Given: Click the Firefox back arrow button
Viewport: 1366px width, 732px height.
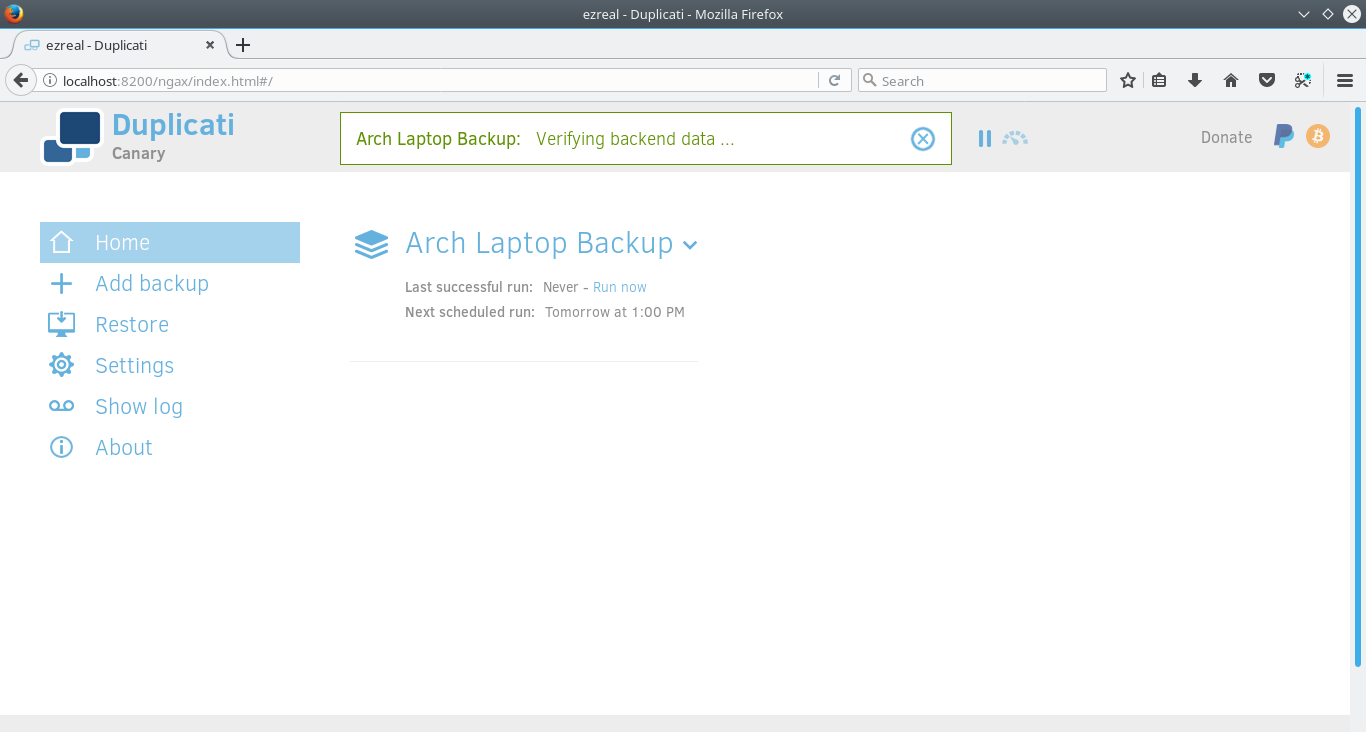Looking at the screenshot, I should 20,80.
